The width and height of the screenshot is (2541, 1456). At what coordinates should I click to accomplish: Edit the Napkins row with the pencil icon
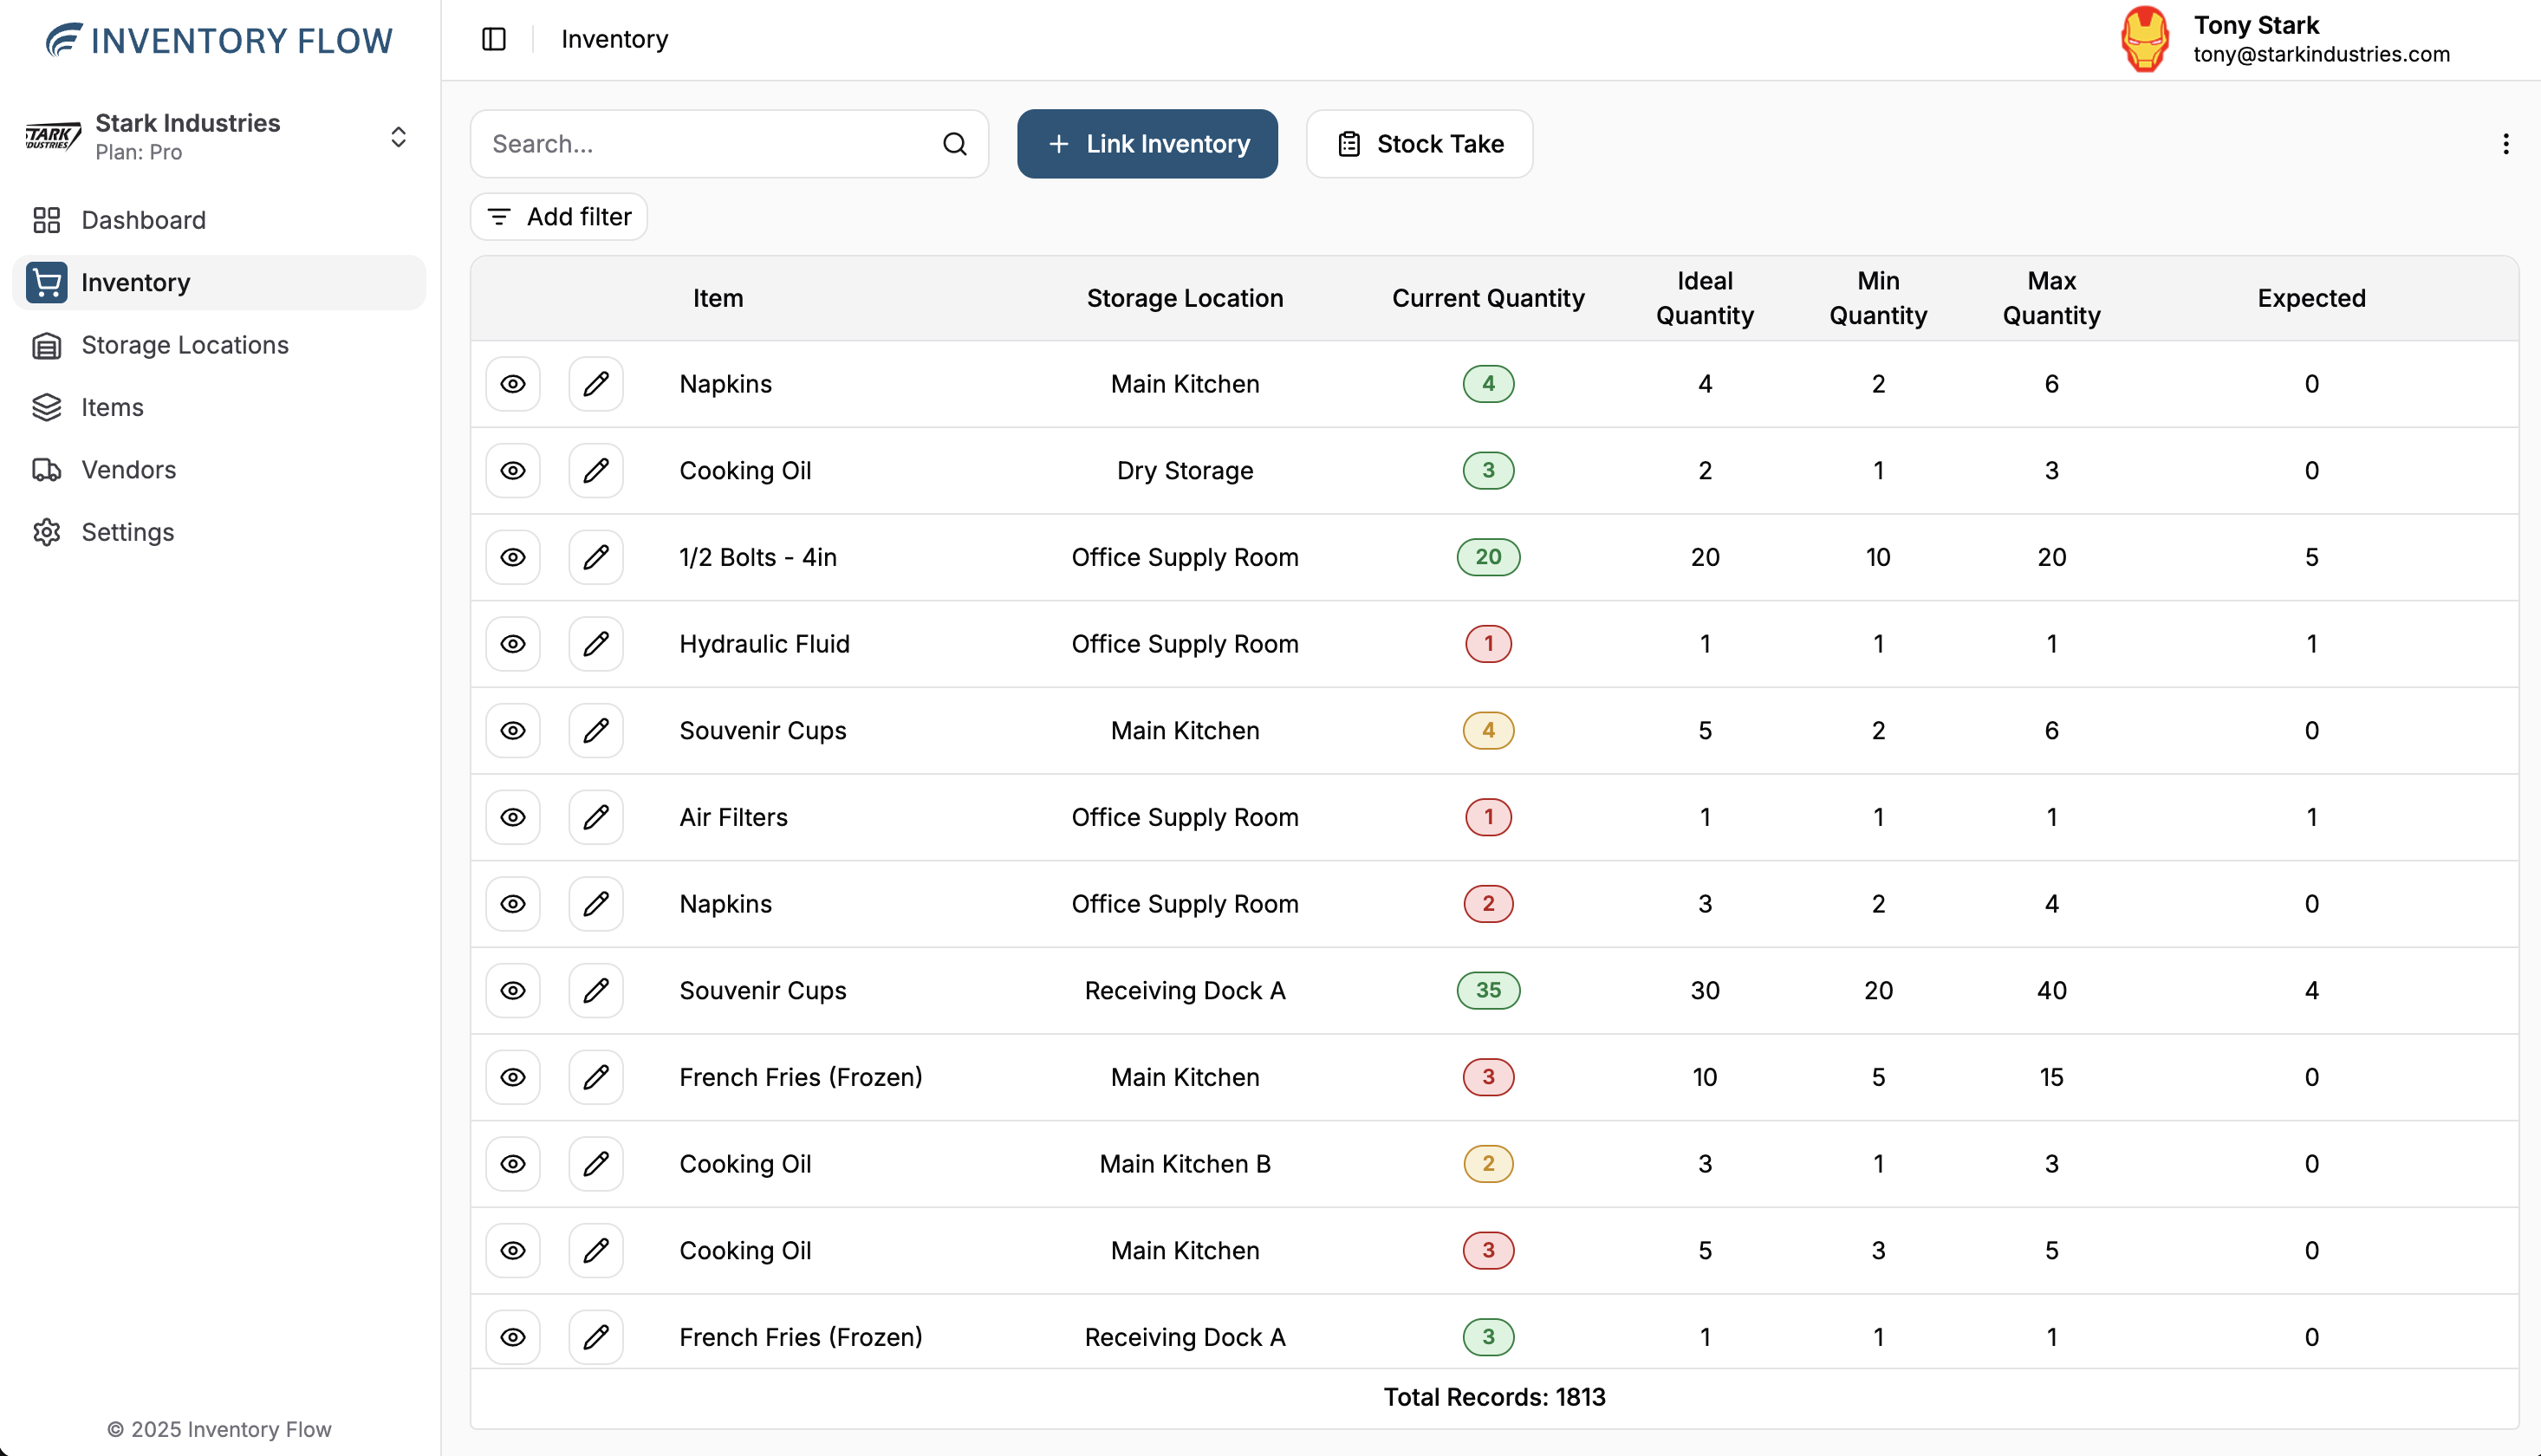click(x=595, y=383)
